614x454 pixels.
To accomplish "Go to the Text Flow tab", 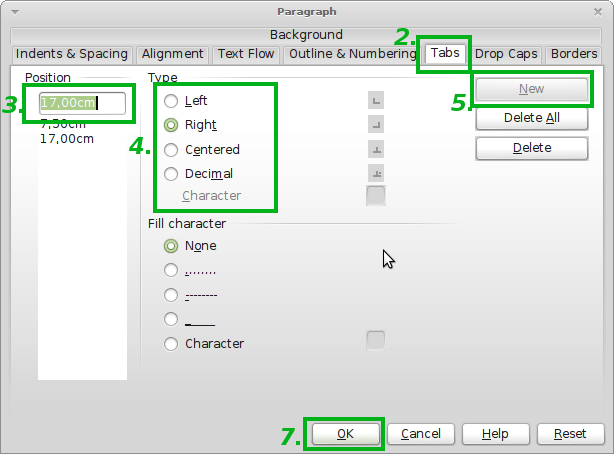I will (246, 54).
